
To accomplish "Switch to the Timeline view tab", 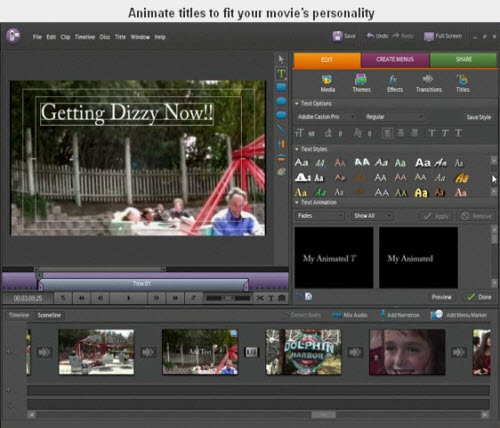I will [19, 315].
